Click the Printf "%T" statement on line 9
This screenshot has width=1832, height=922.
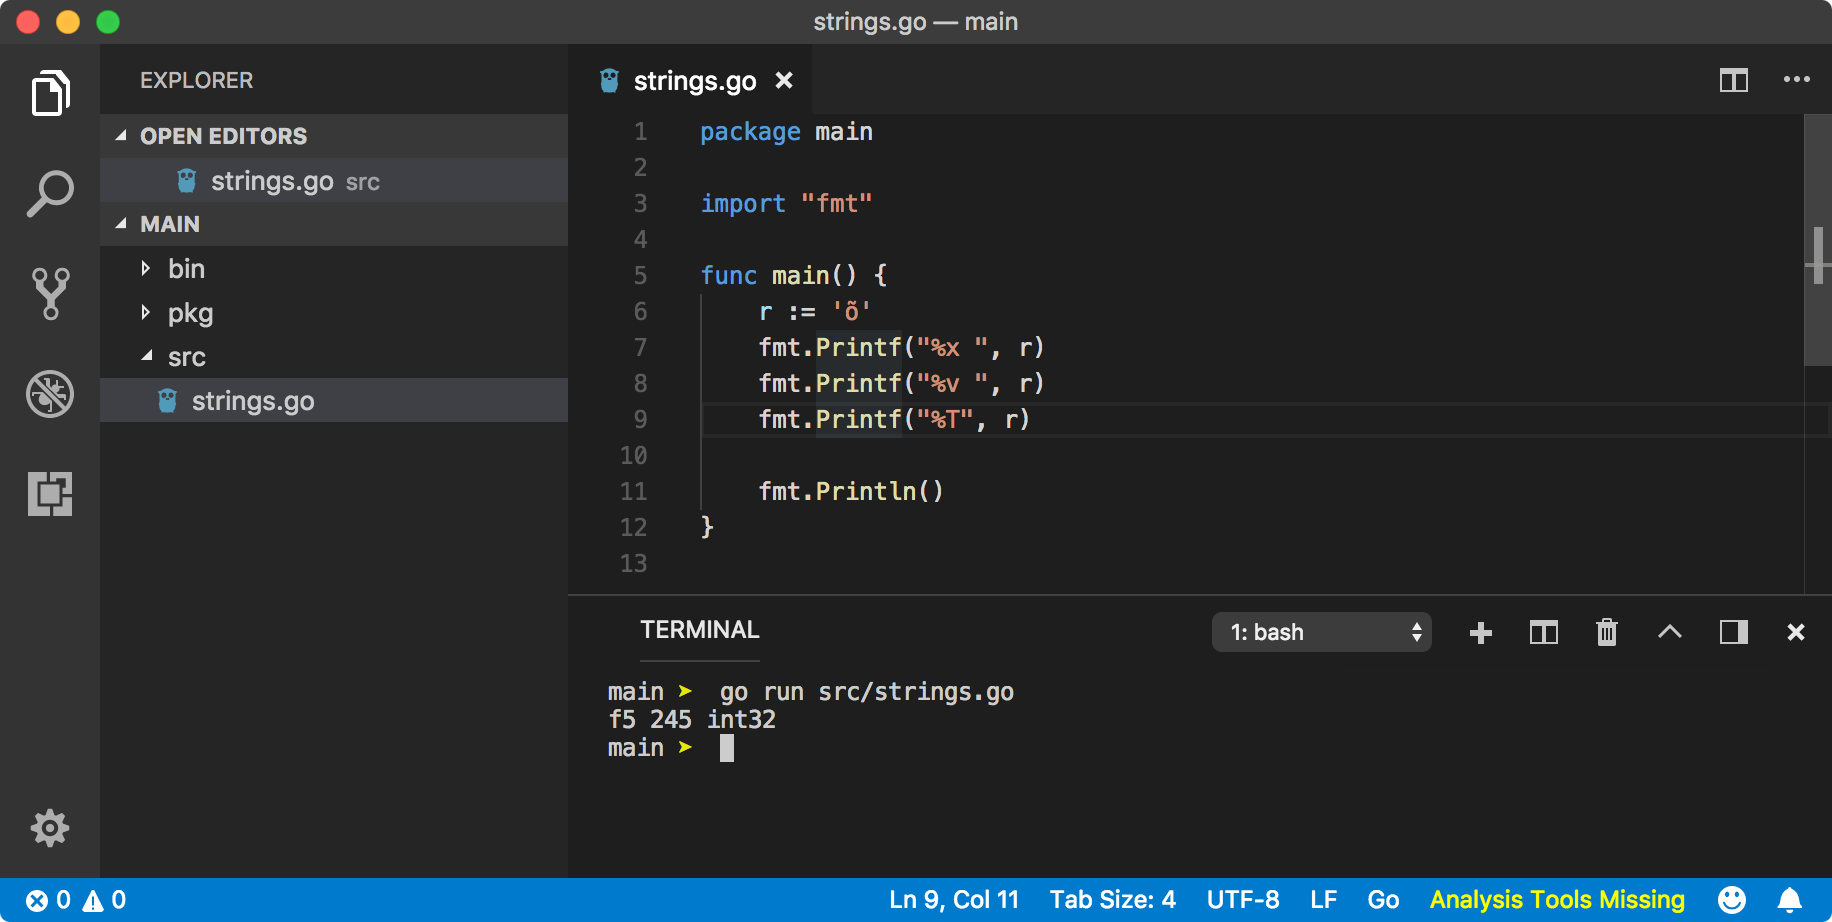(894, 420)
